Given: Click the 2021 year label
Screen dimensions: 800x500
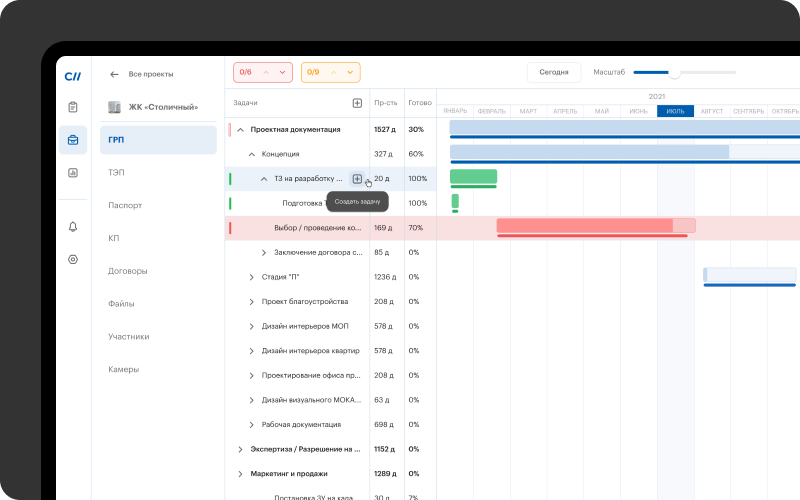Looking at the screenshot, I should point(657,96).
